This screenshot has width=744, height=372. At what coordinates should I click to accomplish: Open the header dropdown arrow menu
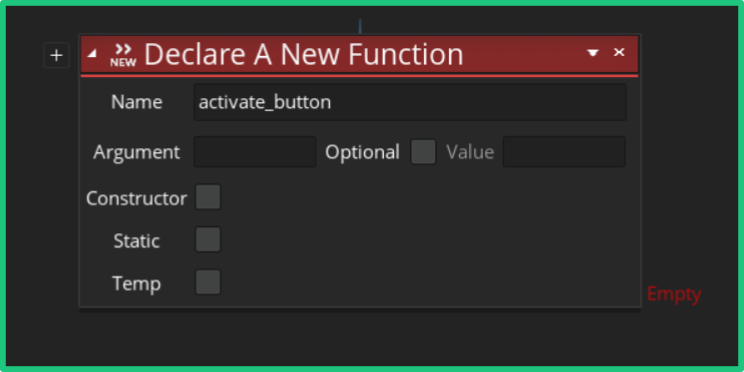[x=593, y=53]
